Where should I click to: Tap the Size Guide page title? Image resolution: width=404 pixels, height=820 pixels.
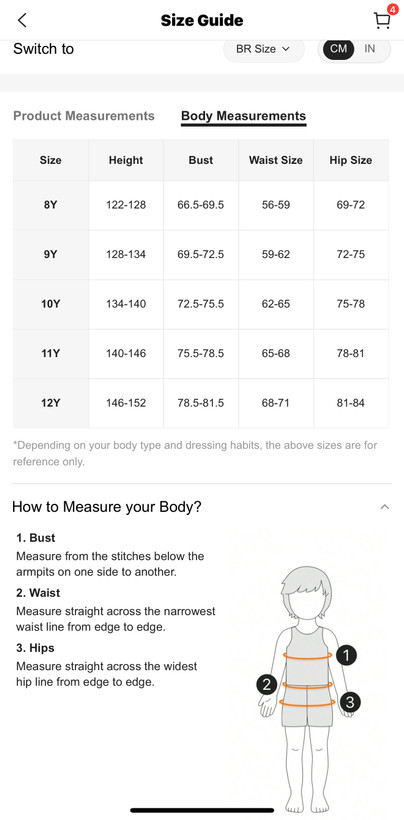point(202,21)
